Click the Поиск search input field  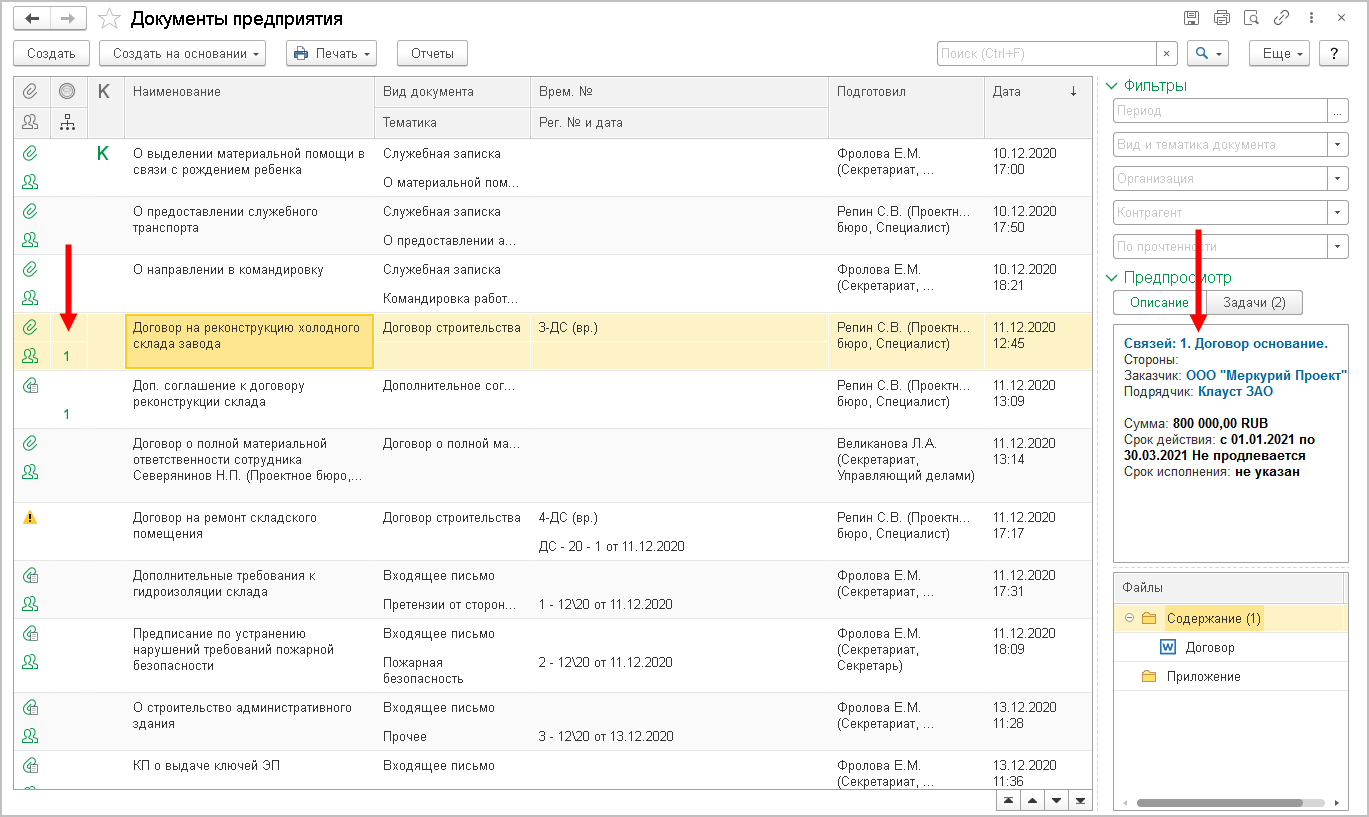point(1045,54)
